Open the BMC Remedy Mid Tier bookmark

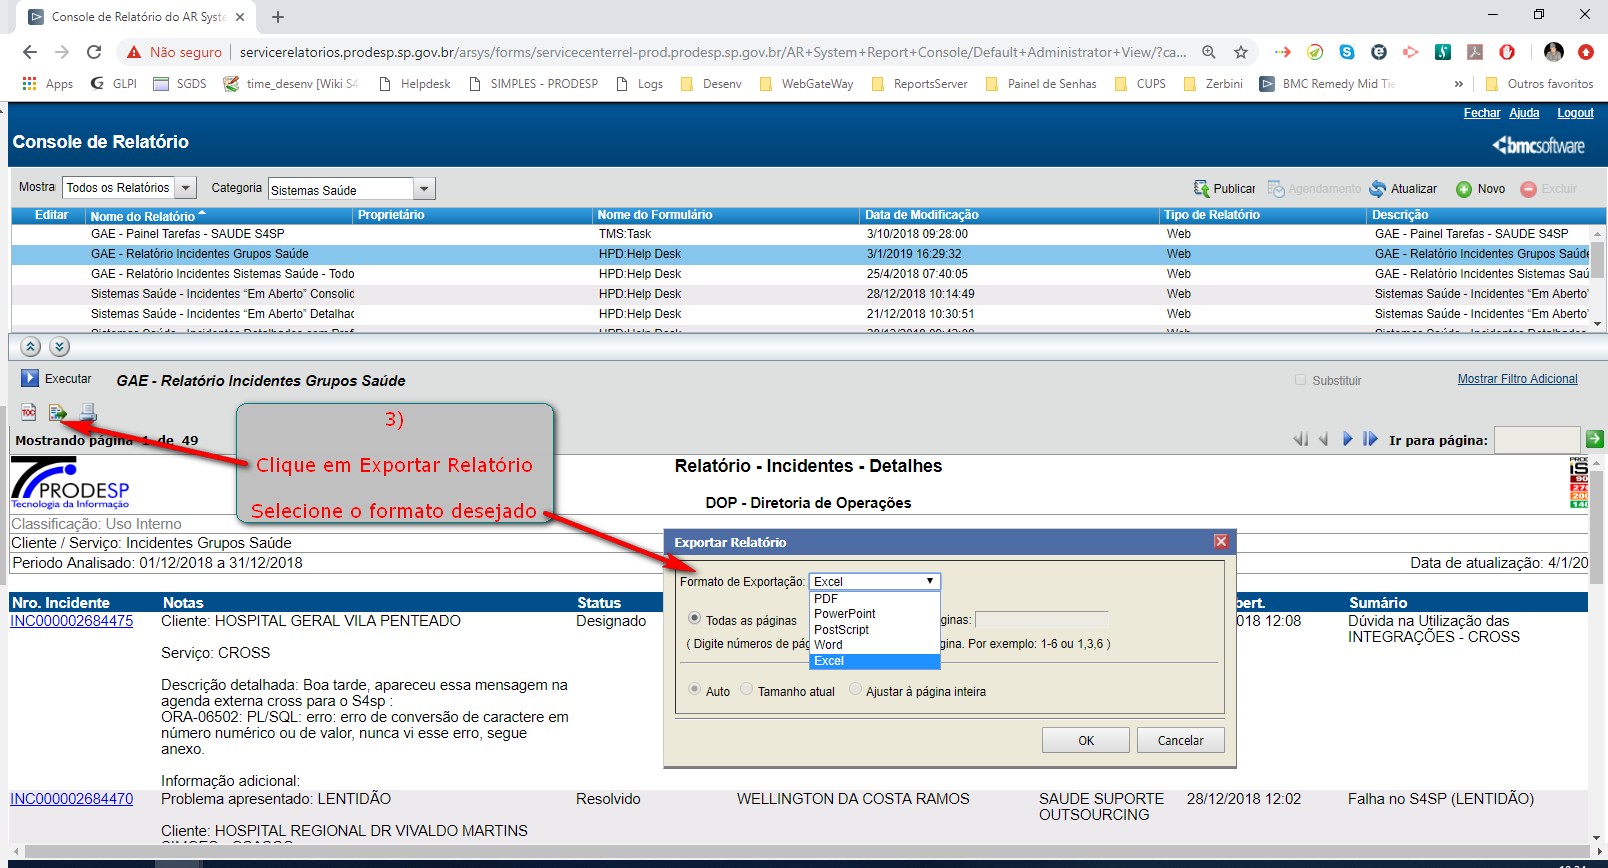pyautogui.click(x=1326, y=84)
